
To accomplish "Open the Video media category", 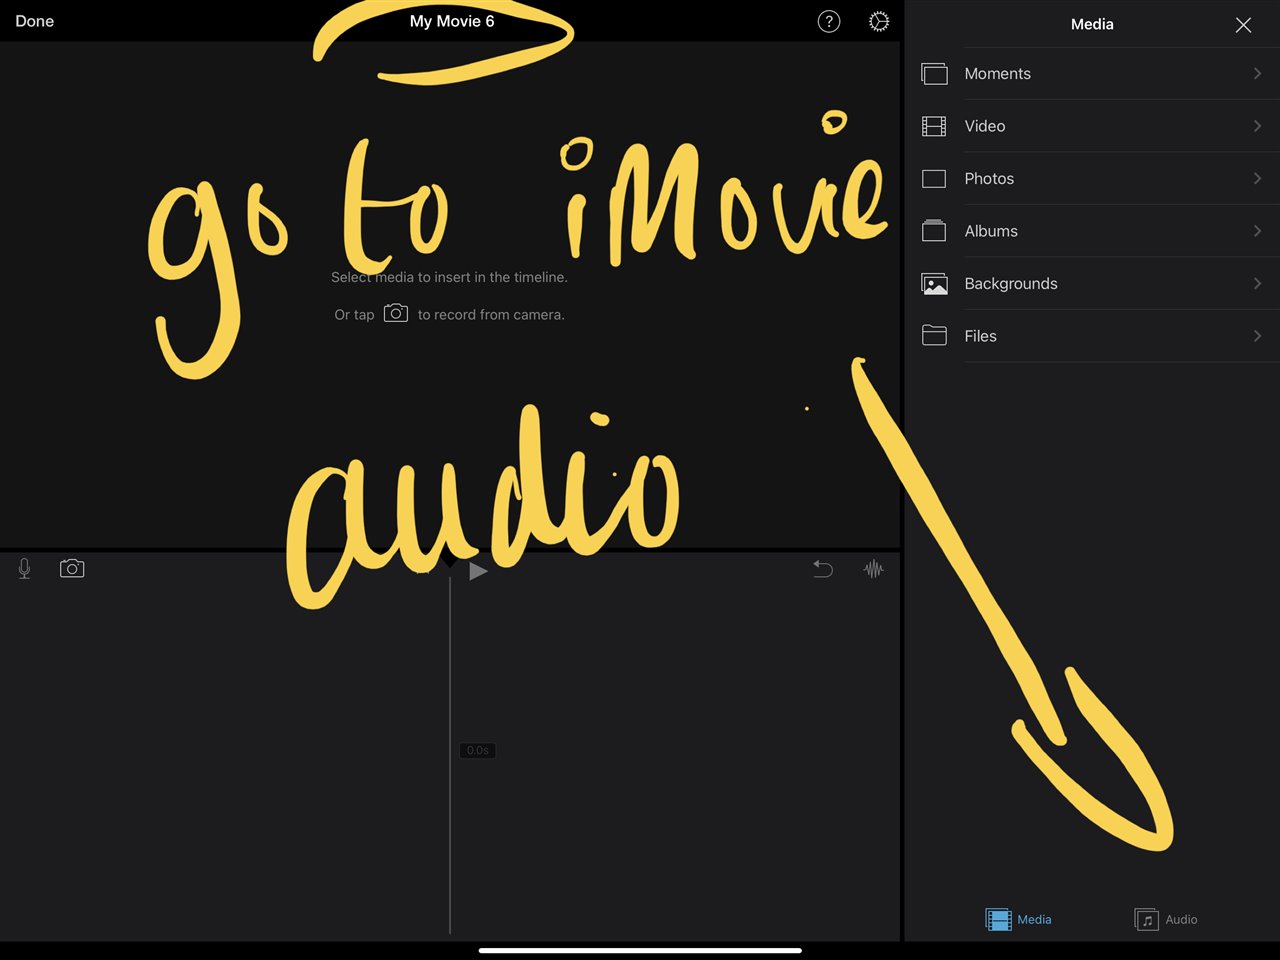I will [1092, 126].
